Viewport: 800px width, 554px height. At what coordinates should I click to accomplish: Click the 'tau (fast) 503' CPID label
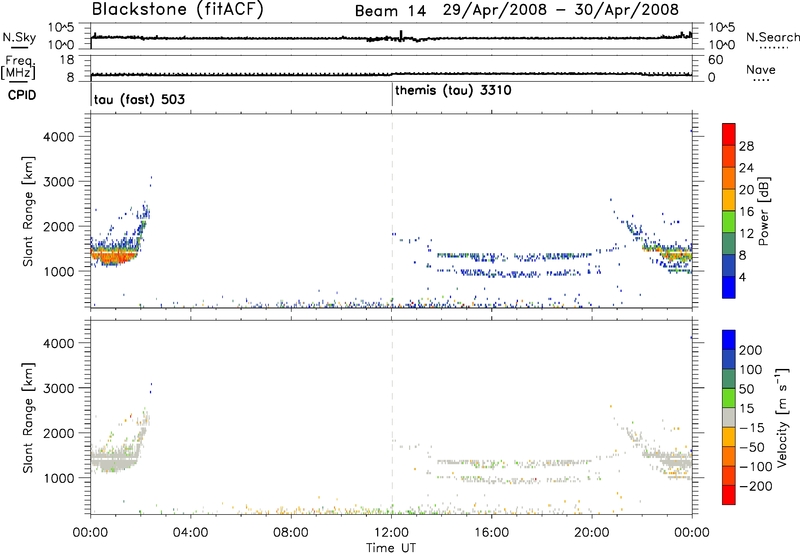(x=139, y=99)
